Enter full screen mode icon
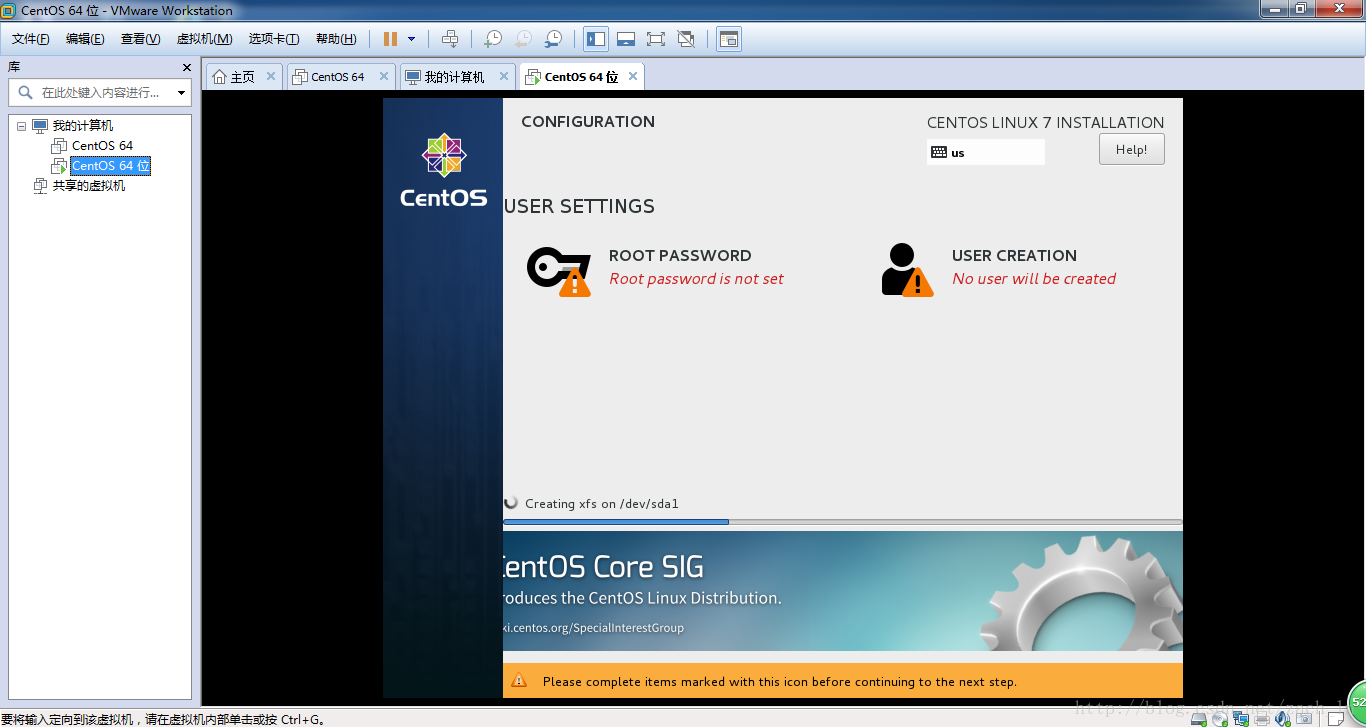Screen dimensions: 1366x728 click(x=656, y=39)
